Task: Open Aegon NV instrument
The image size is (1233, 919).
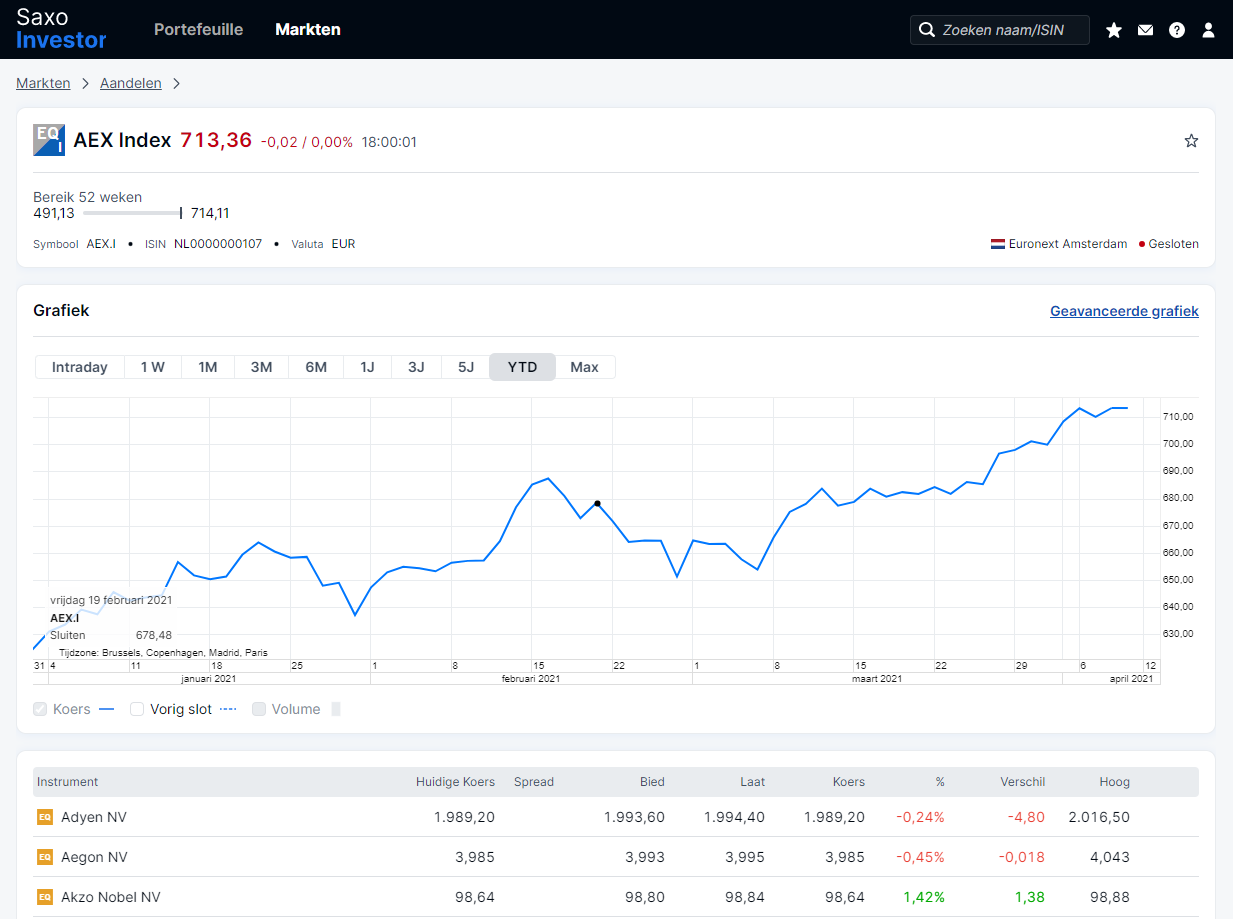Action: tap(94, 857)
